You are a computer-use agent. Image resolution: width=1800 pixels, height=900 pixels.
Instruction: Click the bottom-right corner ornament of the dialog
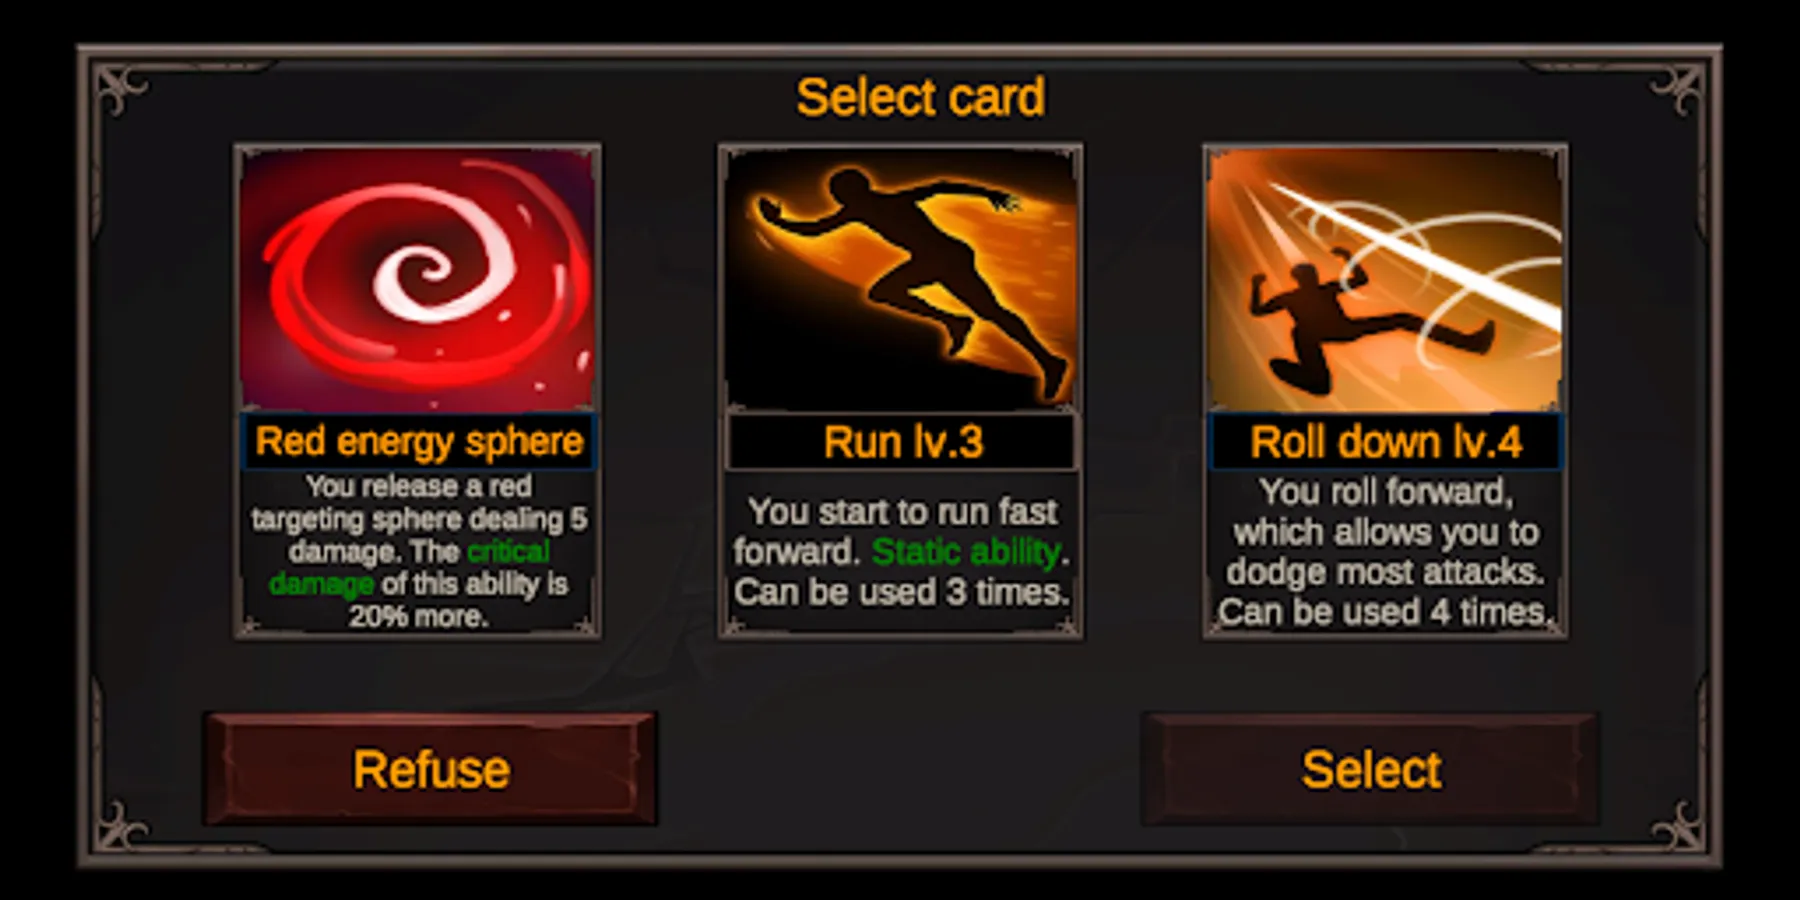1680,826
